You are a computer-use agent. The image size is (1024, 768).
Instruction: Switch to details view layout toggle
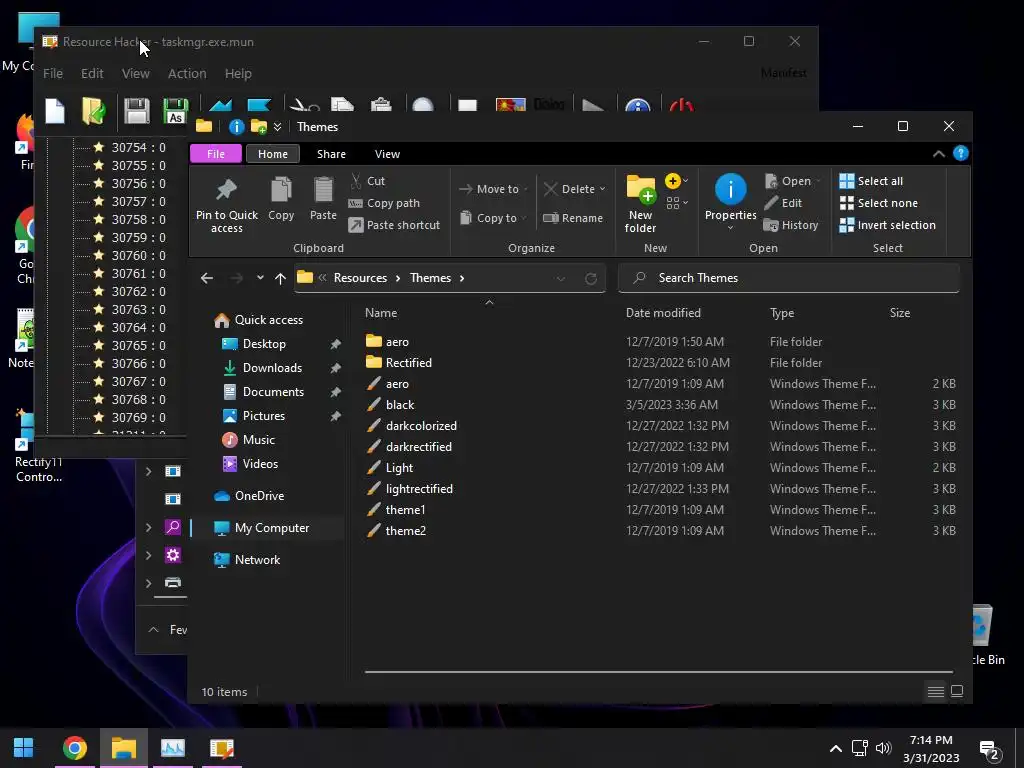click(936, 691)
